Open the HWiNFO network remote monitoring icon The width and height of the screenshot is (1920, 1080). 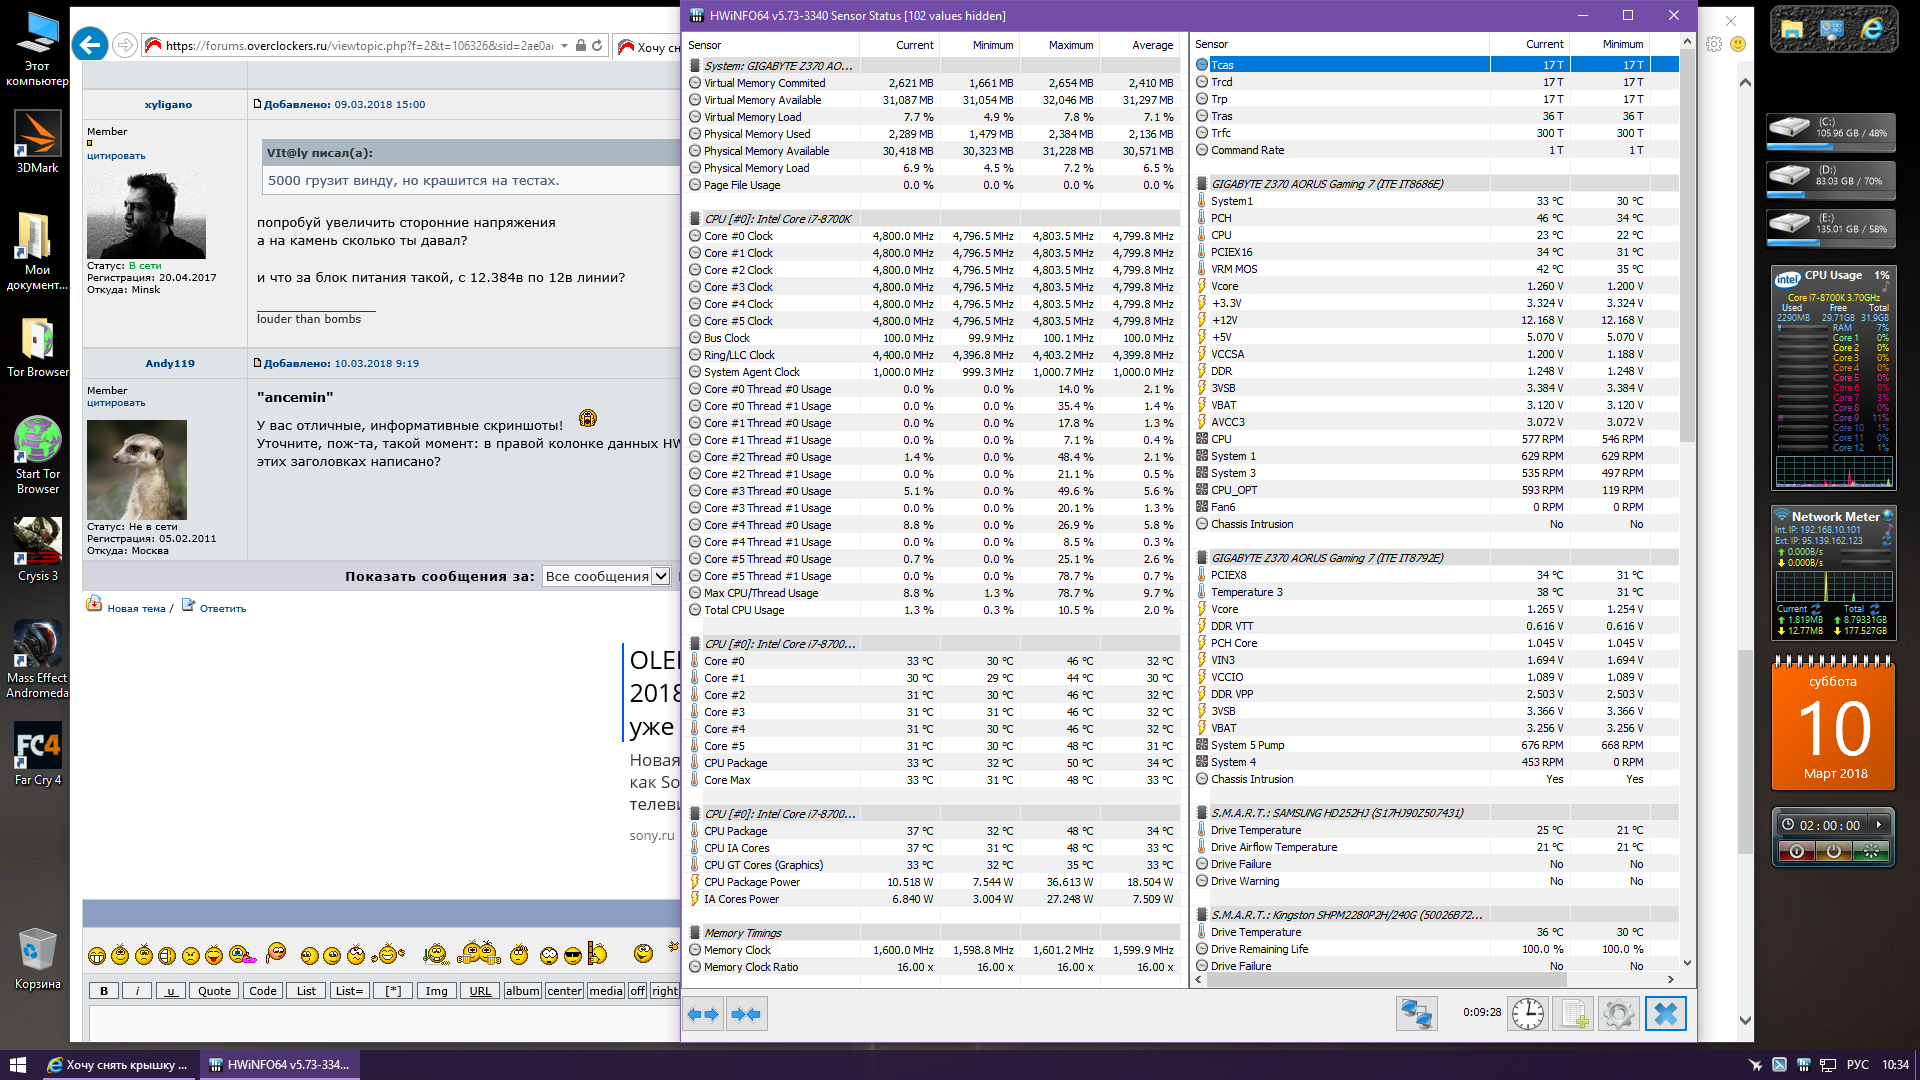(x=1416, y=1013)
